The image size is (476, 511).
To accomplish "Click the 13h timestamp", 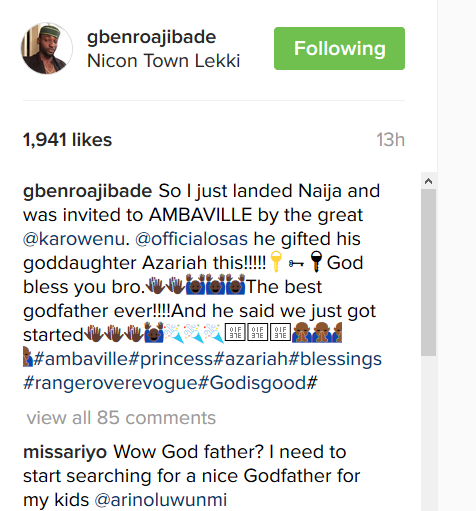I will point(390,139).
